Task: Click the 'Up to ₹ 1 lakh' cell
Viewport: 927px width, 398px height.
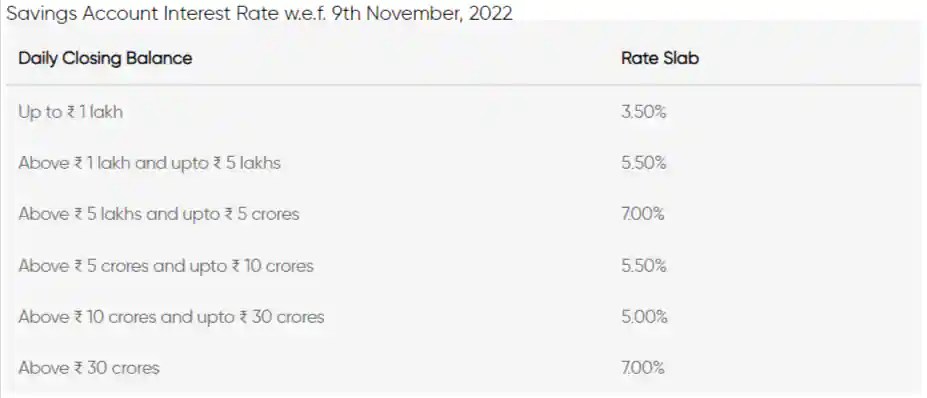Action: point(71,112)
